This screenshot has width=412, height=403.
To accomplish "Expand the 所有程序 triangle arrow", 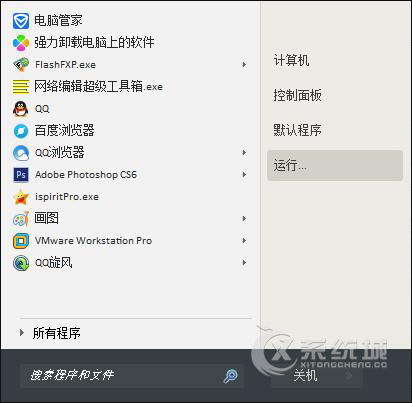I will tap(22, 333).
